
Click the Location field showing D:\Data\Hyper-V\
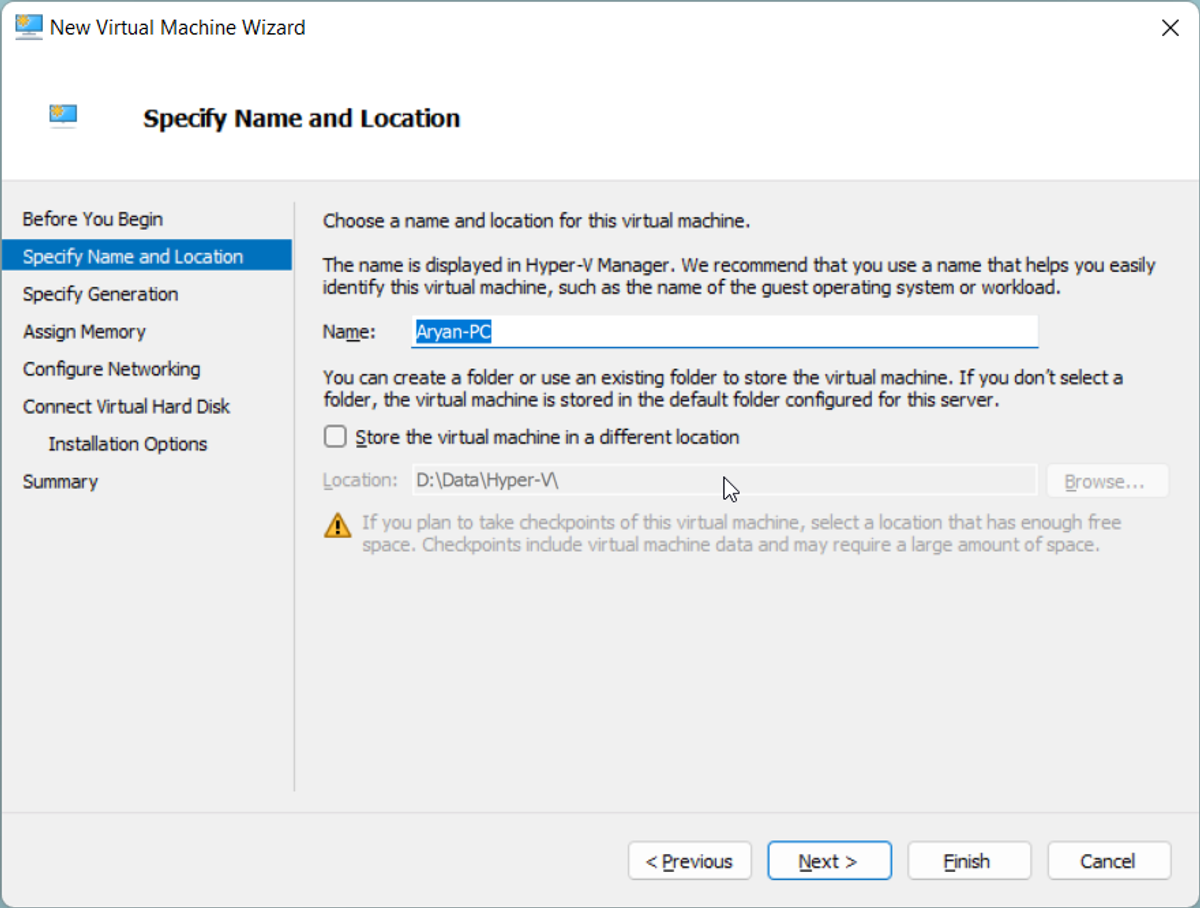point(725,481)
